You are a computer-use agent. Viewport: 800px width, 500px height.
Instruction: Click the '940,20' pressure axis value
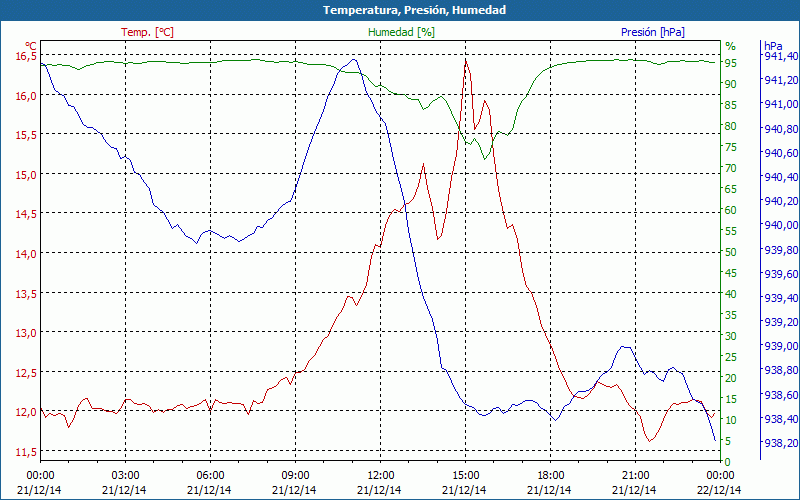coord(782,201)
